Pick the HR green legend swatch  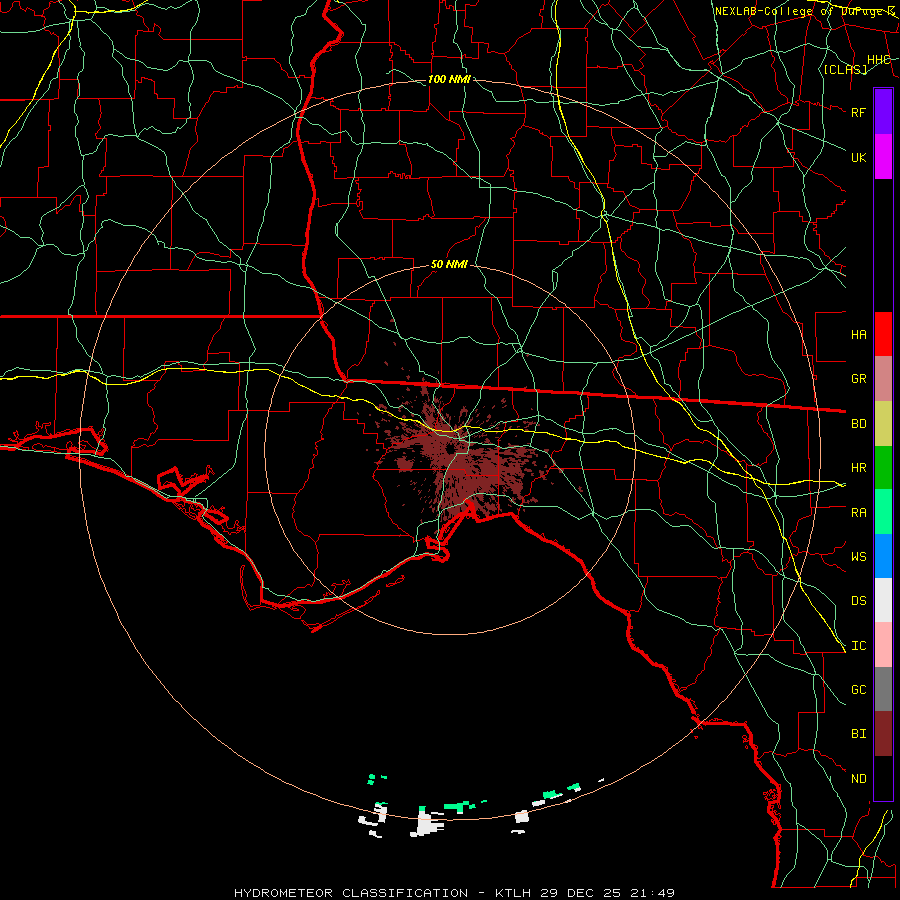(x=883, y=467)
